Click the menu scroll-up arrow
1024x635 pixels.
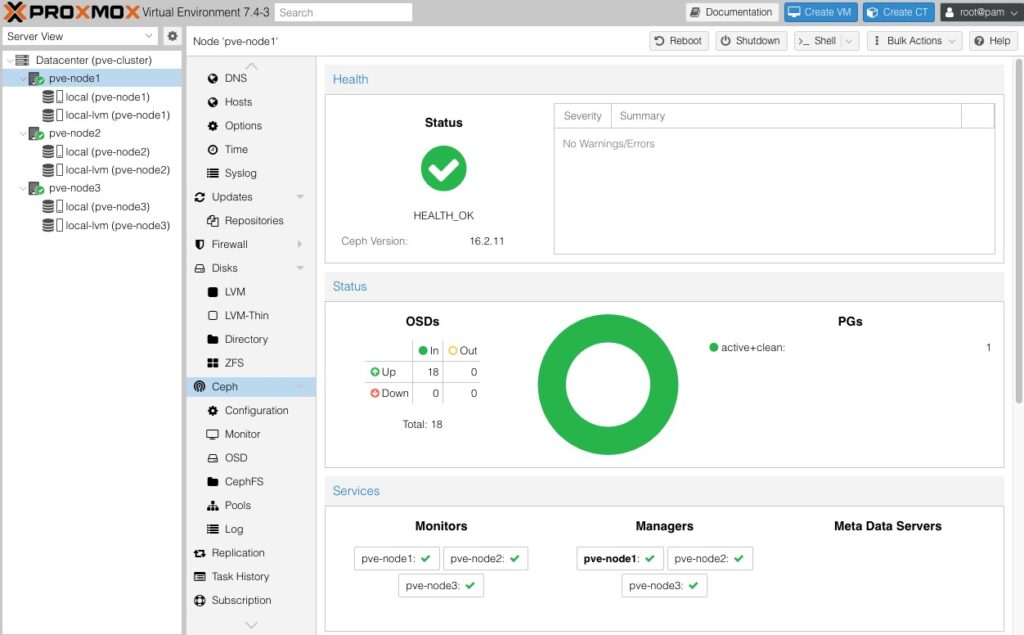pos(251,66)
